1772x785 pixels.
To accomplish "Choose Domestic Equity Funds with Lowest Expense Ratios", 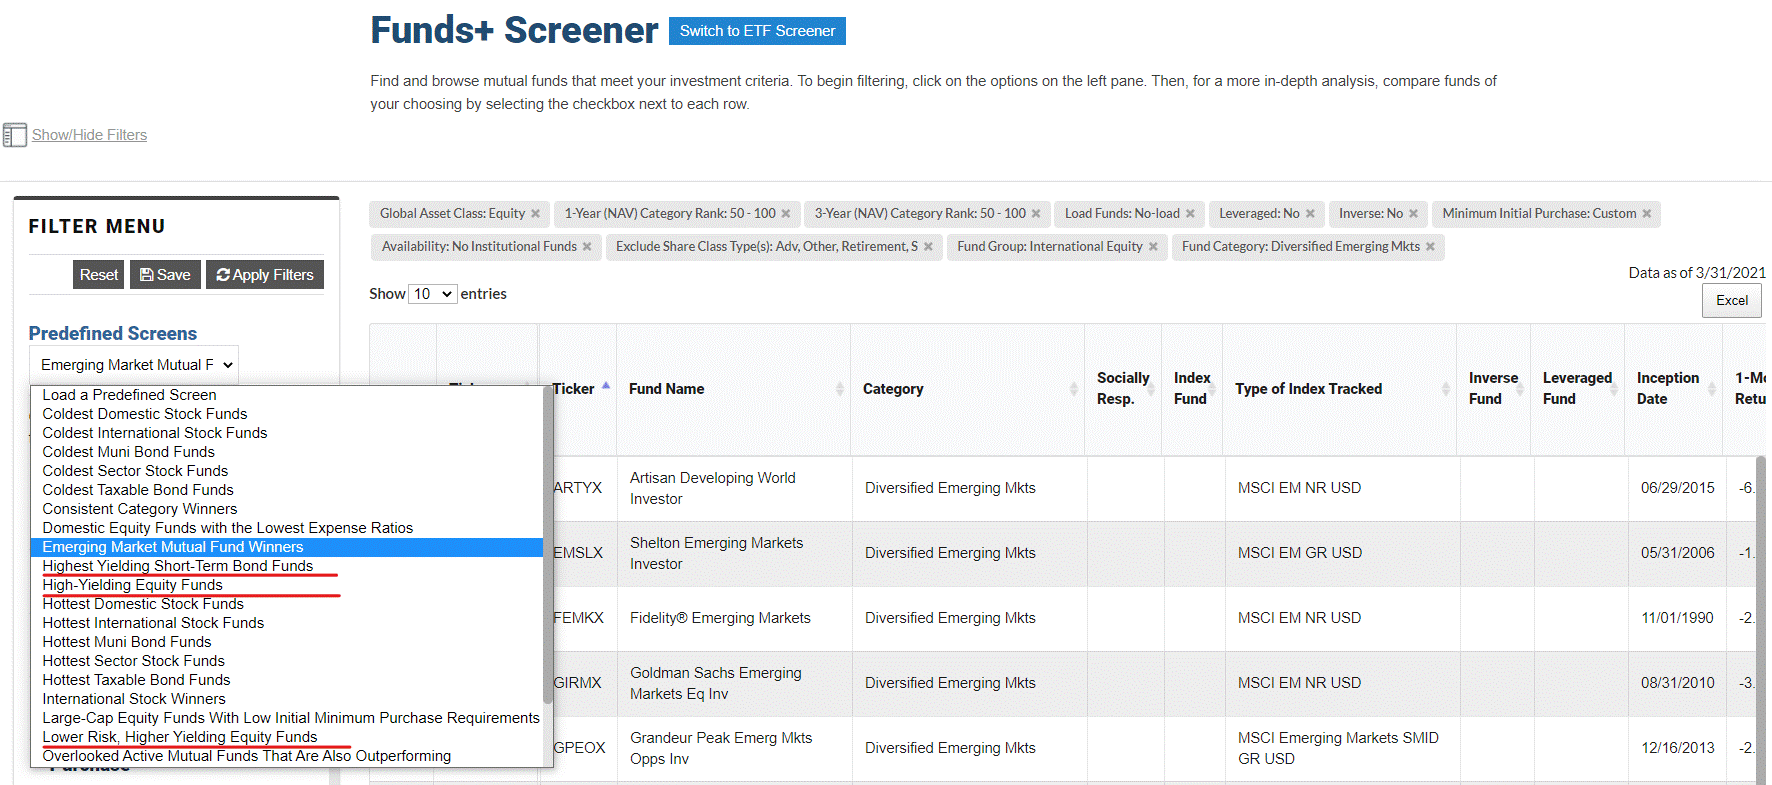I will (287, 528).
